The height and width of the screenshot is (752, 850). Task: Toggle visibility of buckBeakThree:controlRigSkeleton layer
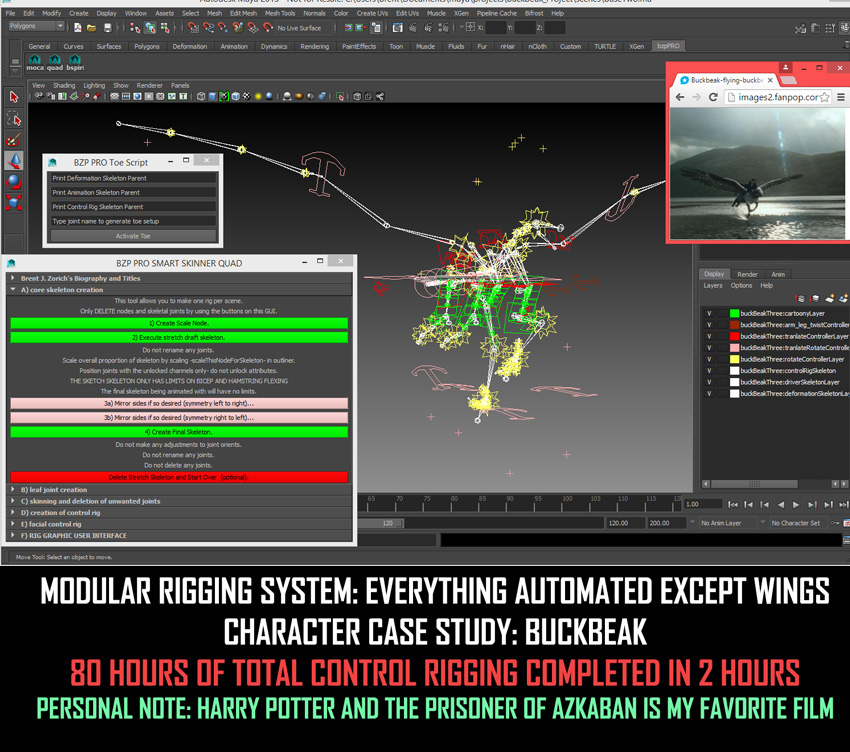pyautogui.click(x=709, y=371)
